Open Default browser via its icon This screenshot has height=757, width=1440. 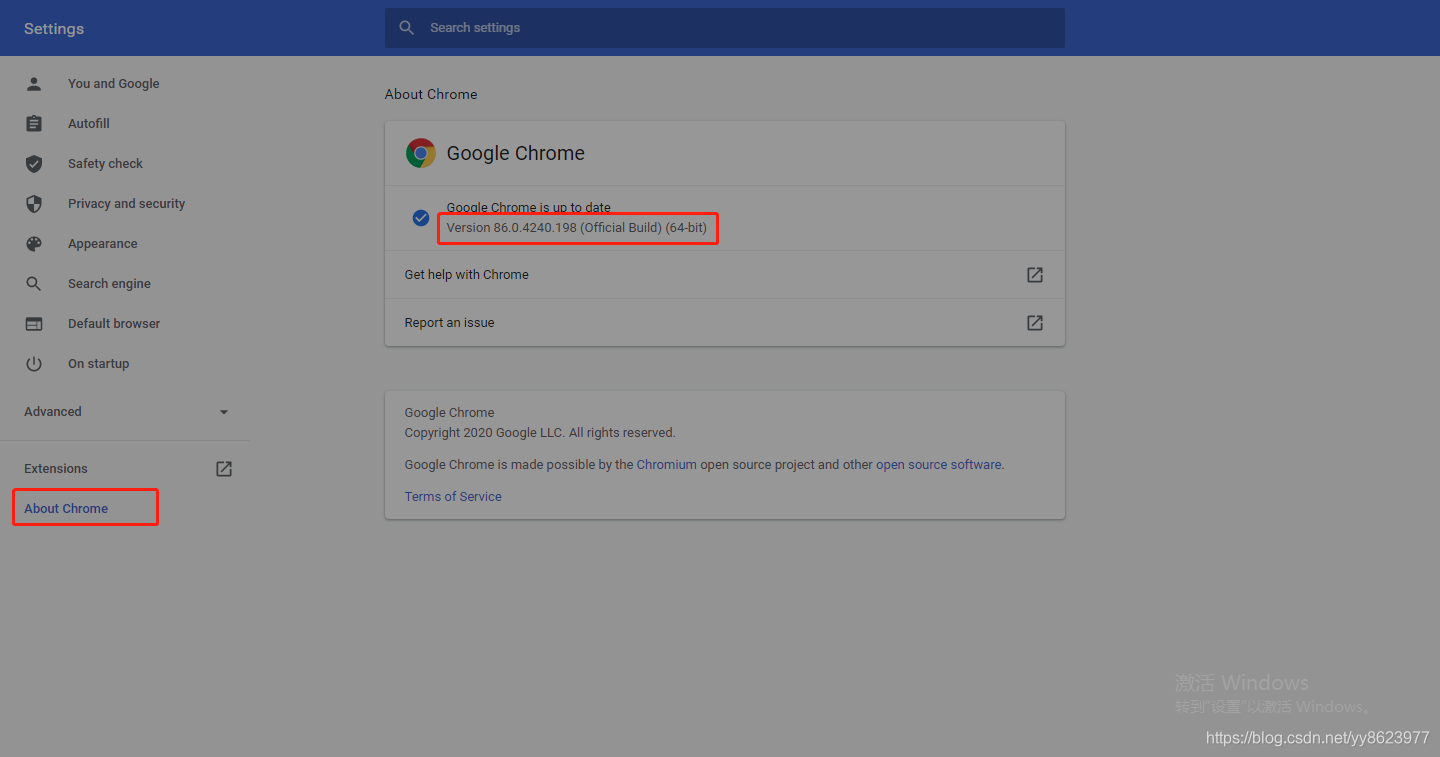point(34,323)
